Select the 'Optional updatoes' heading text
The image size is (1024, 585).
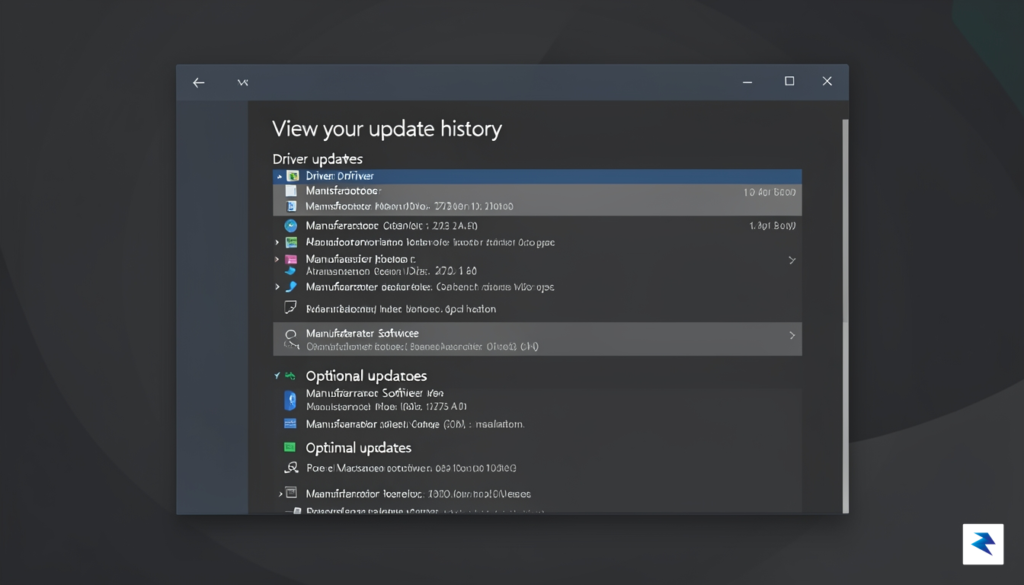pos(366,376)
